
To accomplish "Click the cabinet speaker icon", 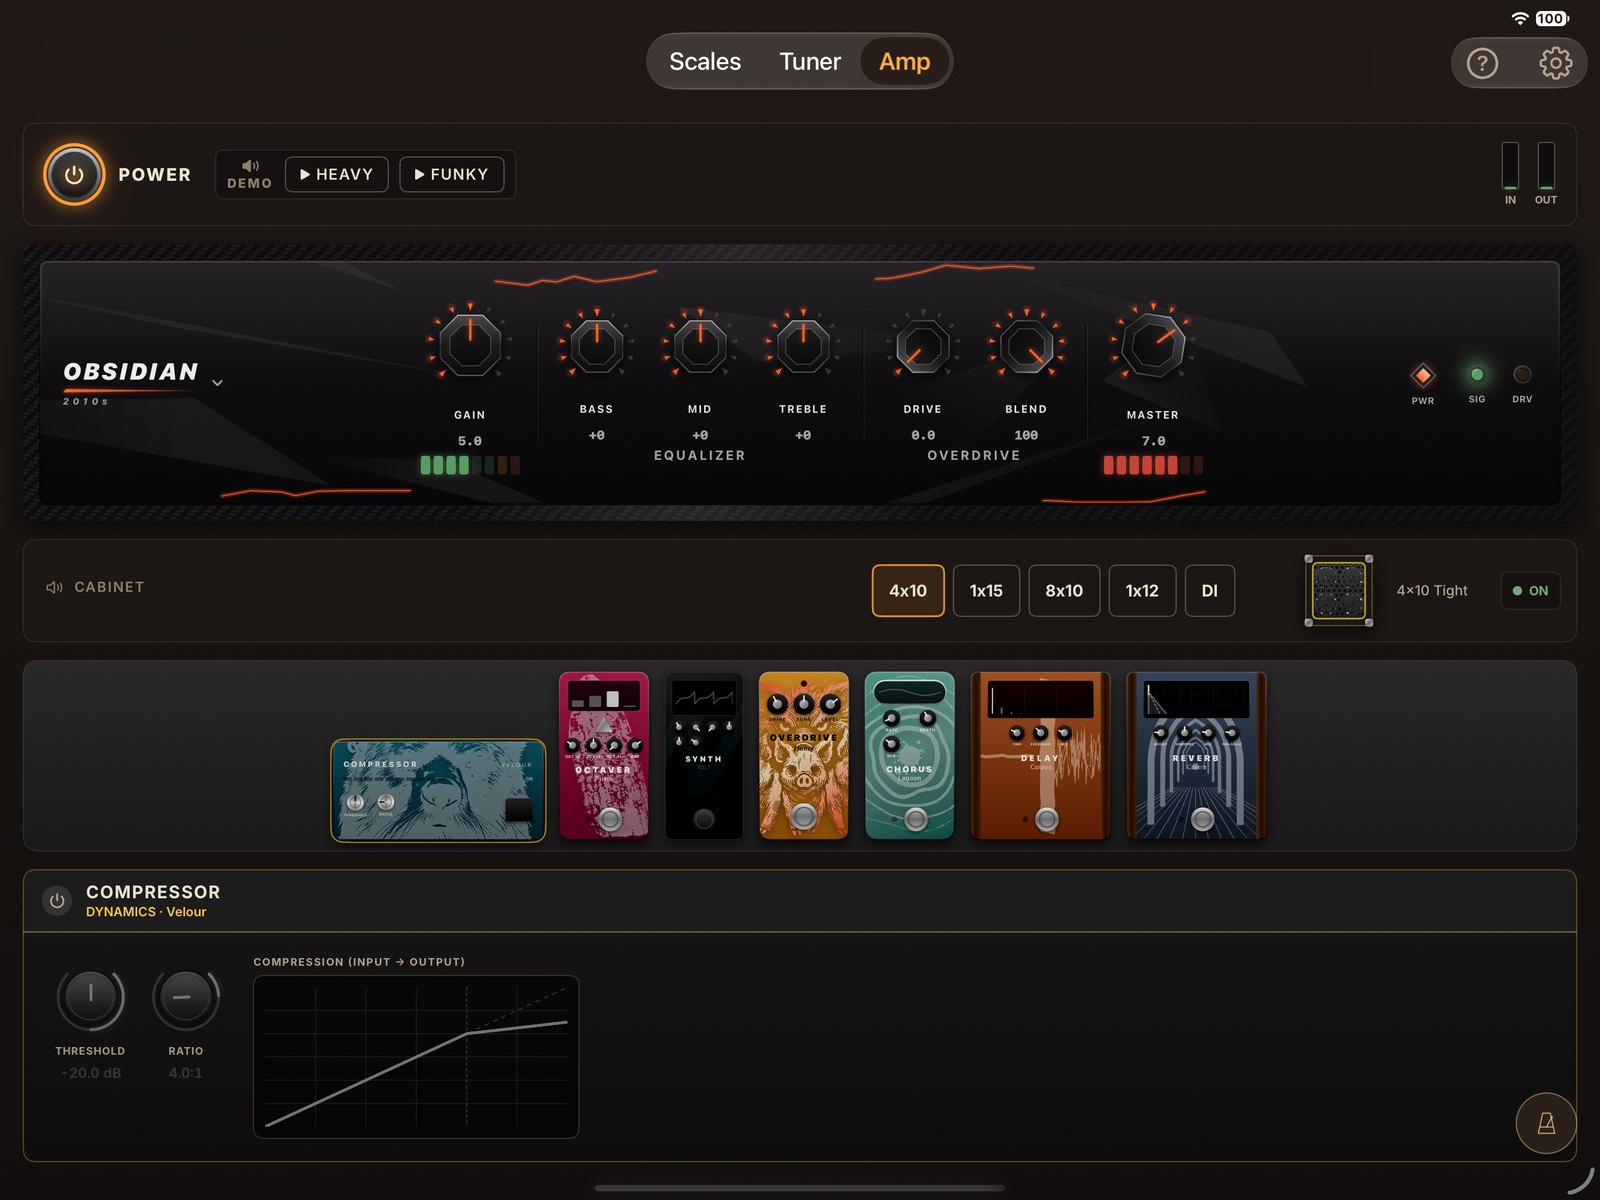I will coord(54,587).
